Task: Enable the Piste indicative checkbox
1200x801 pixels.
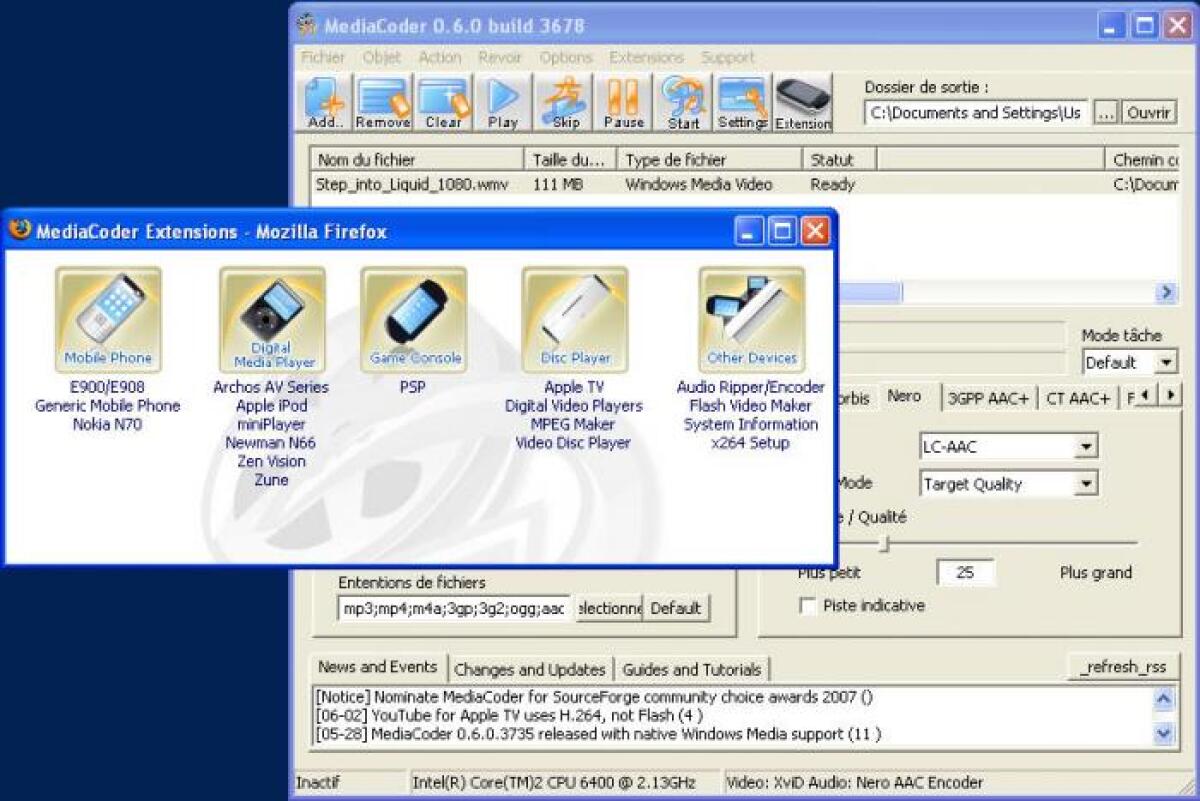Action: 806,605
